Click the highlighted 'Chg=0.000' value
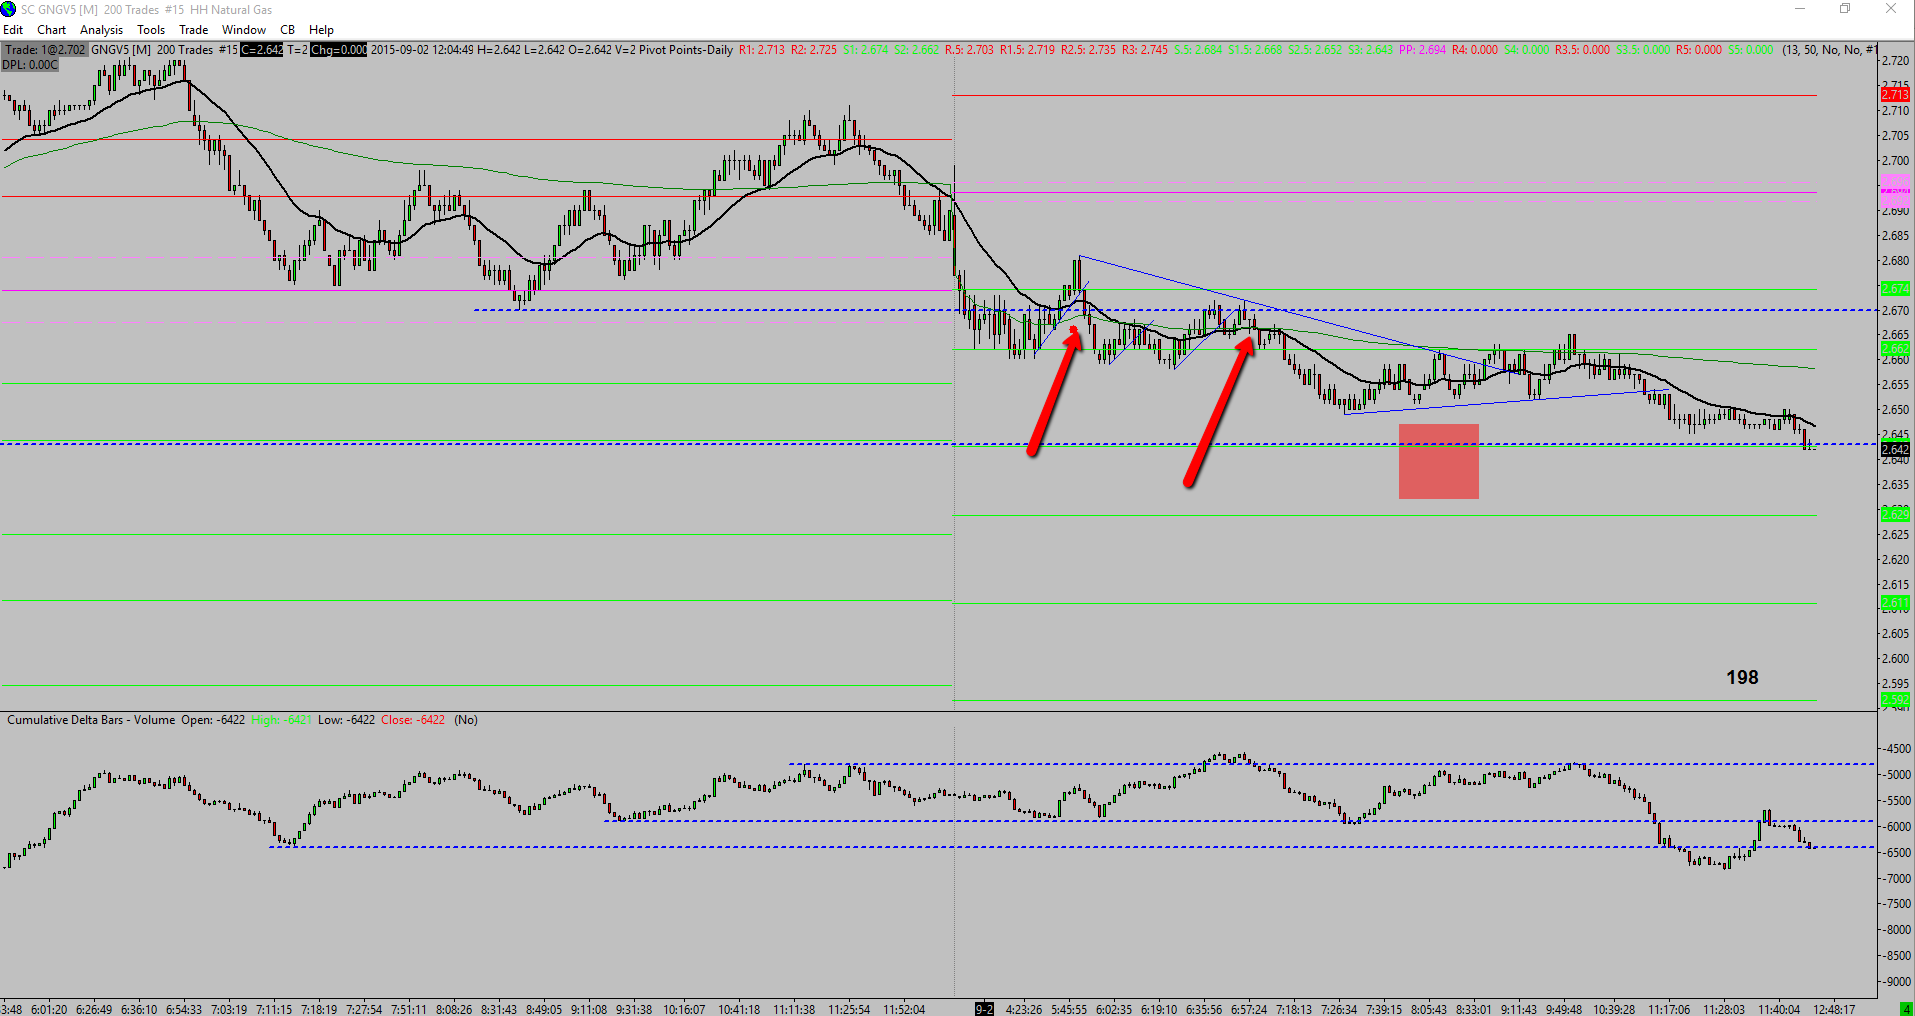 click(x=338, y=50)
